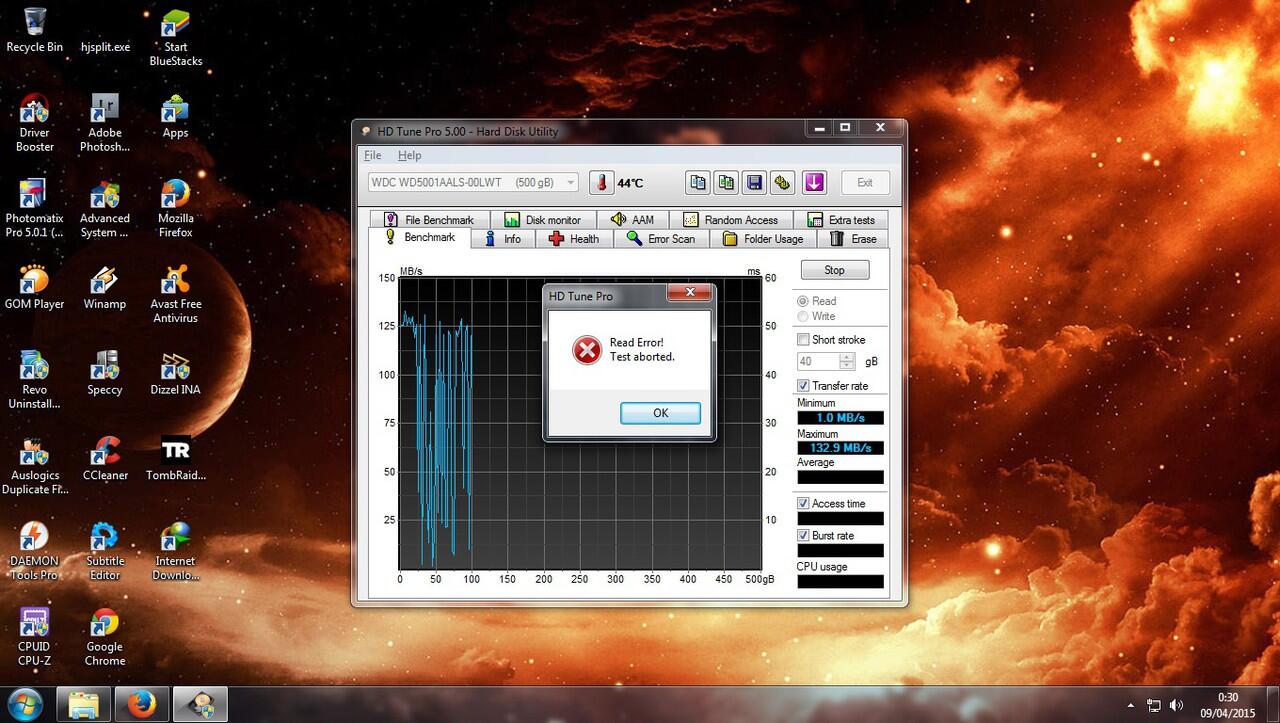Image resolution: width=1280 pixels, height=723 pixels.
Task: Switch to the Error Scan tab
Action: click(x=661, y=239)
